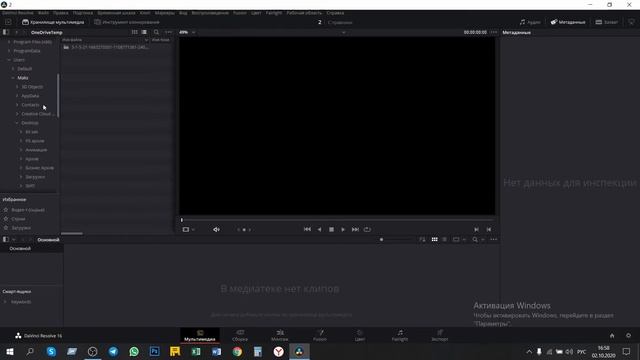Toggle loop playback icon

tap(367, 229)
